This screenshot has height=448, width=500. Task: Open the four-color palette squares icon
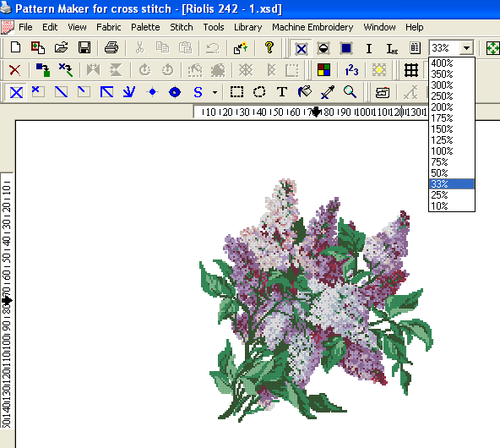point(324,70)
